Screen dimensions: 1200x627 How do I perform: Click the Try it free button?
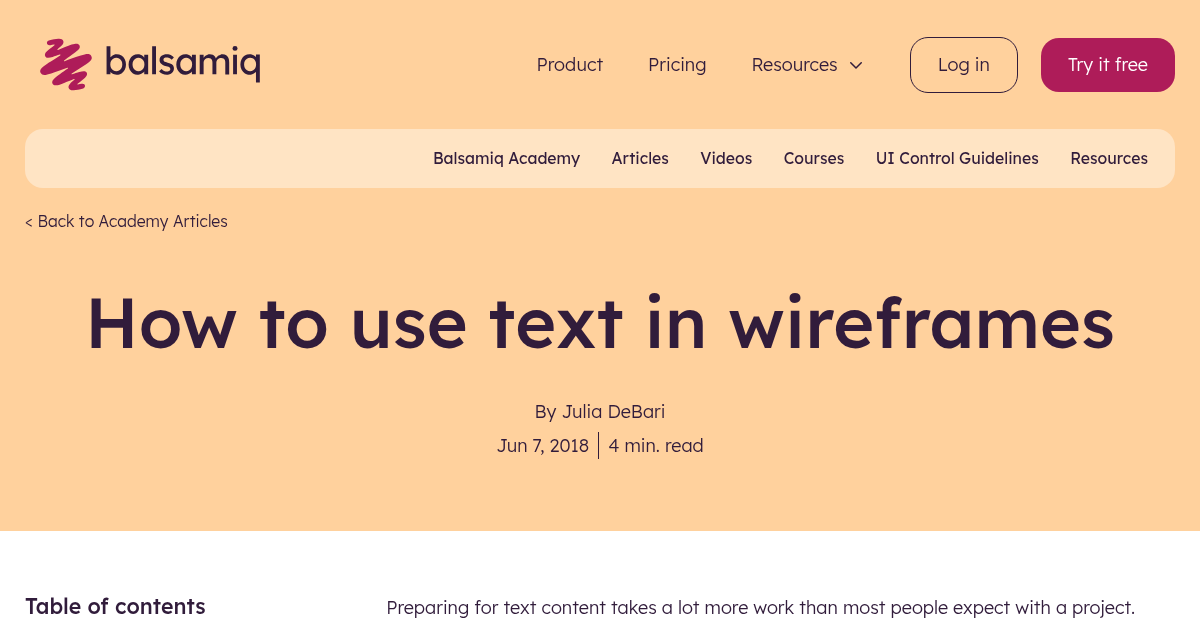[1107, 64]
